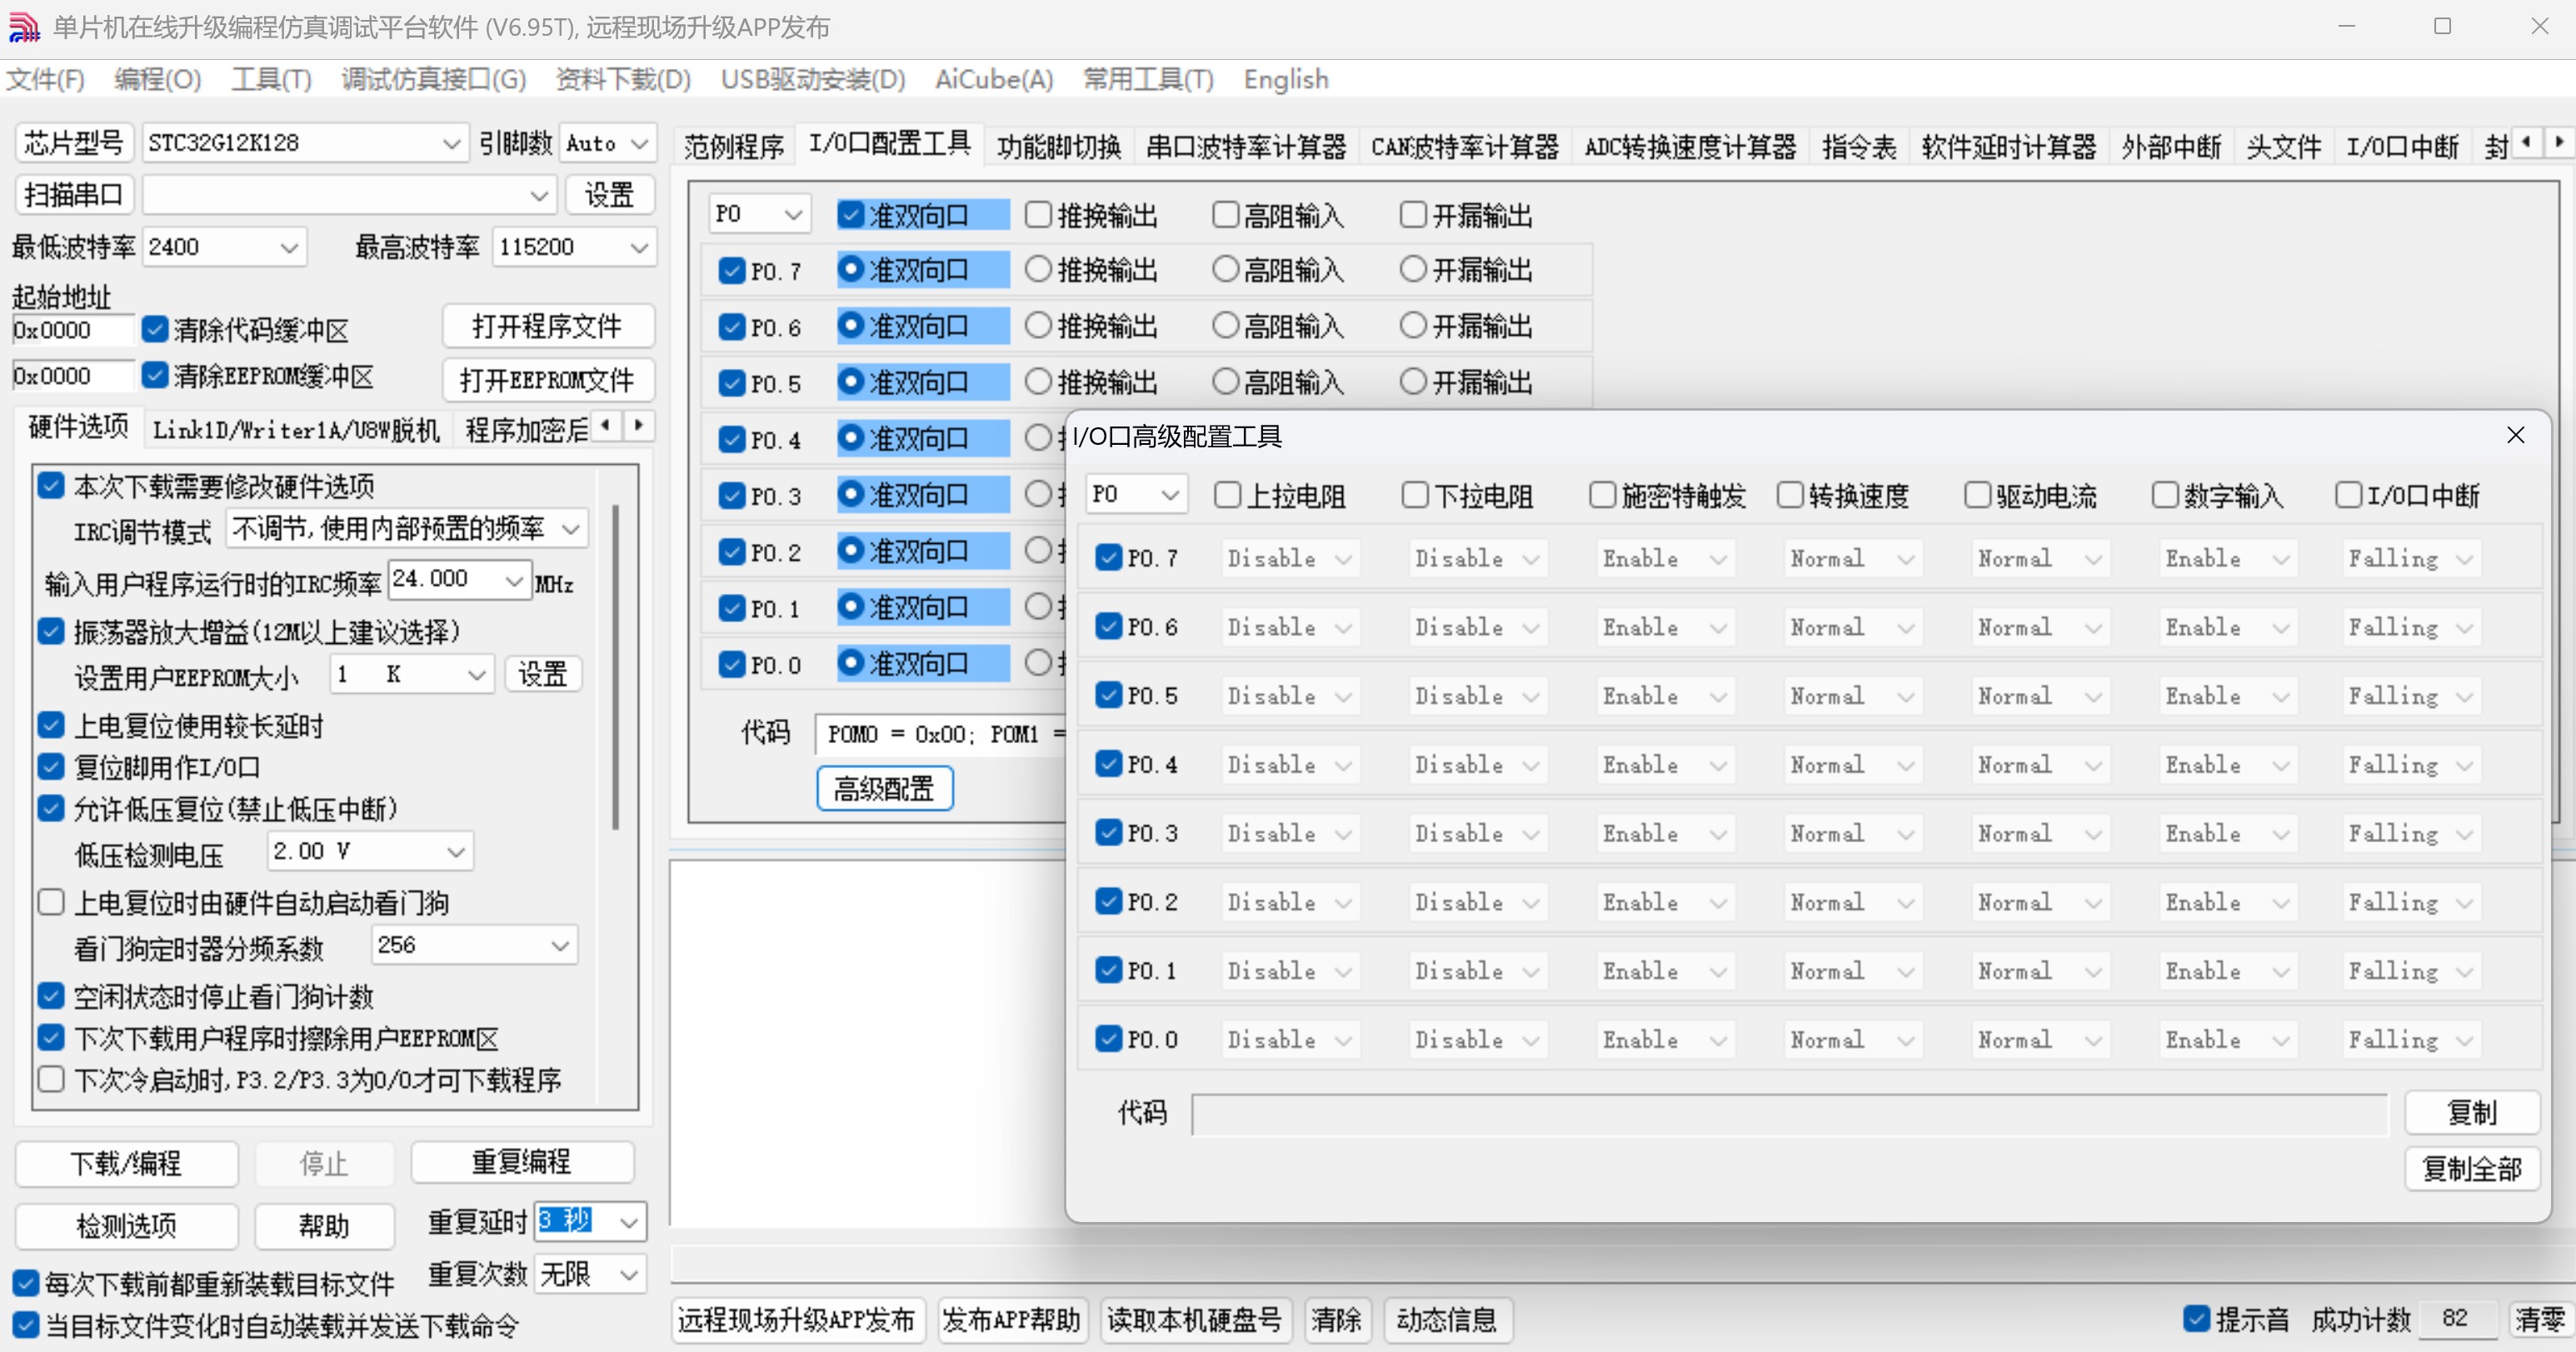Open IRC调节模式 dropdown

pos(407,528)
